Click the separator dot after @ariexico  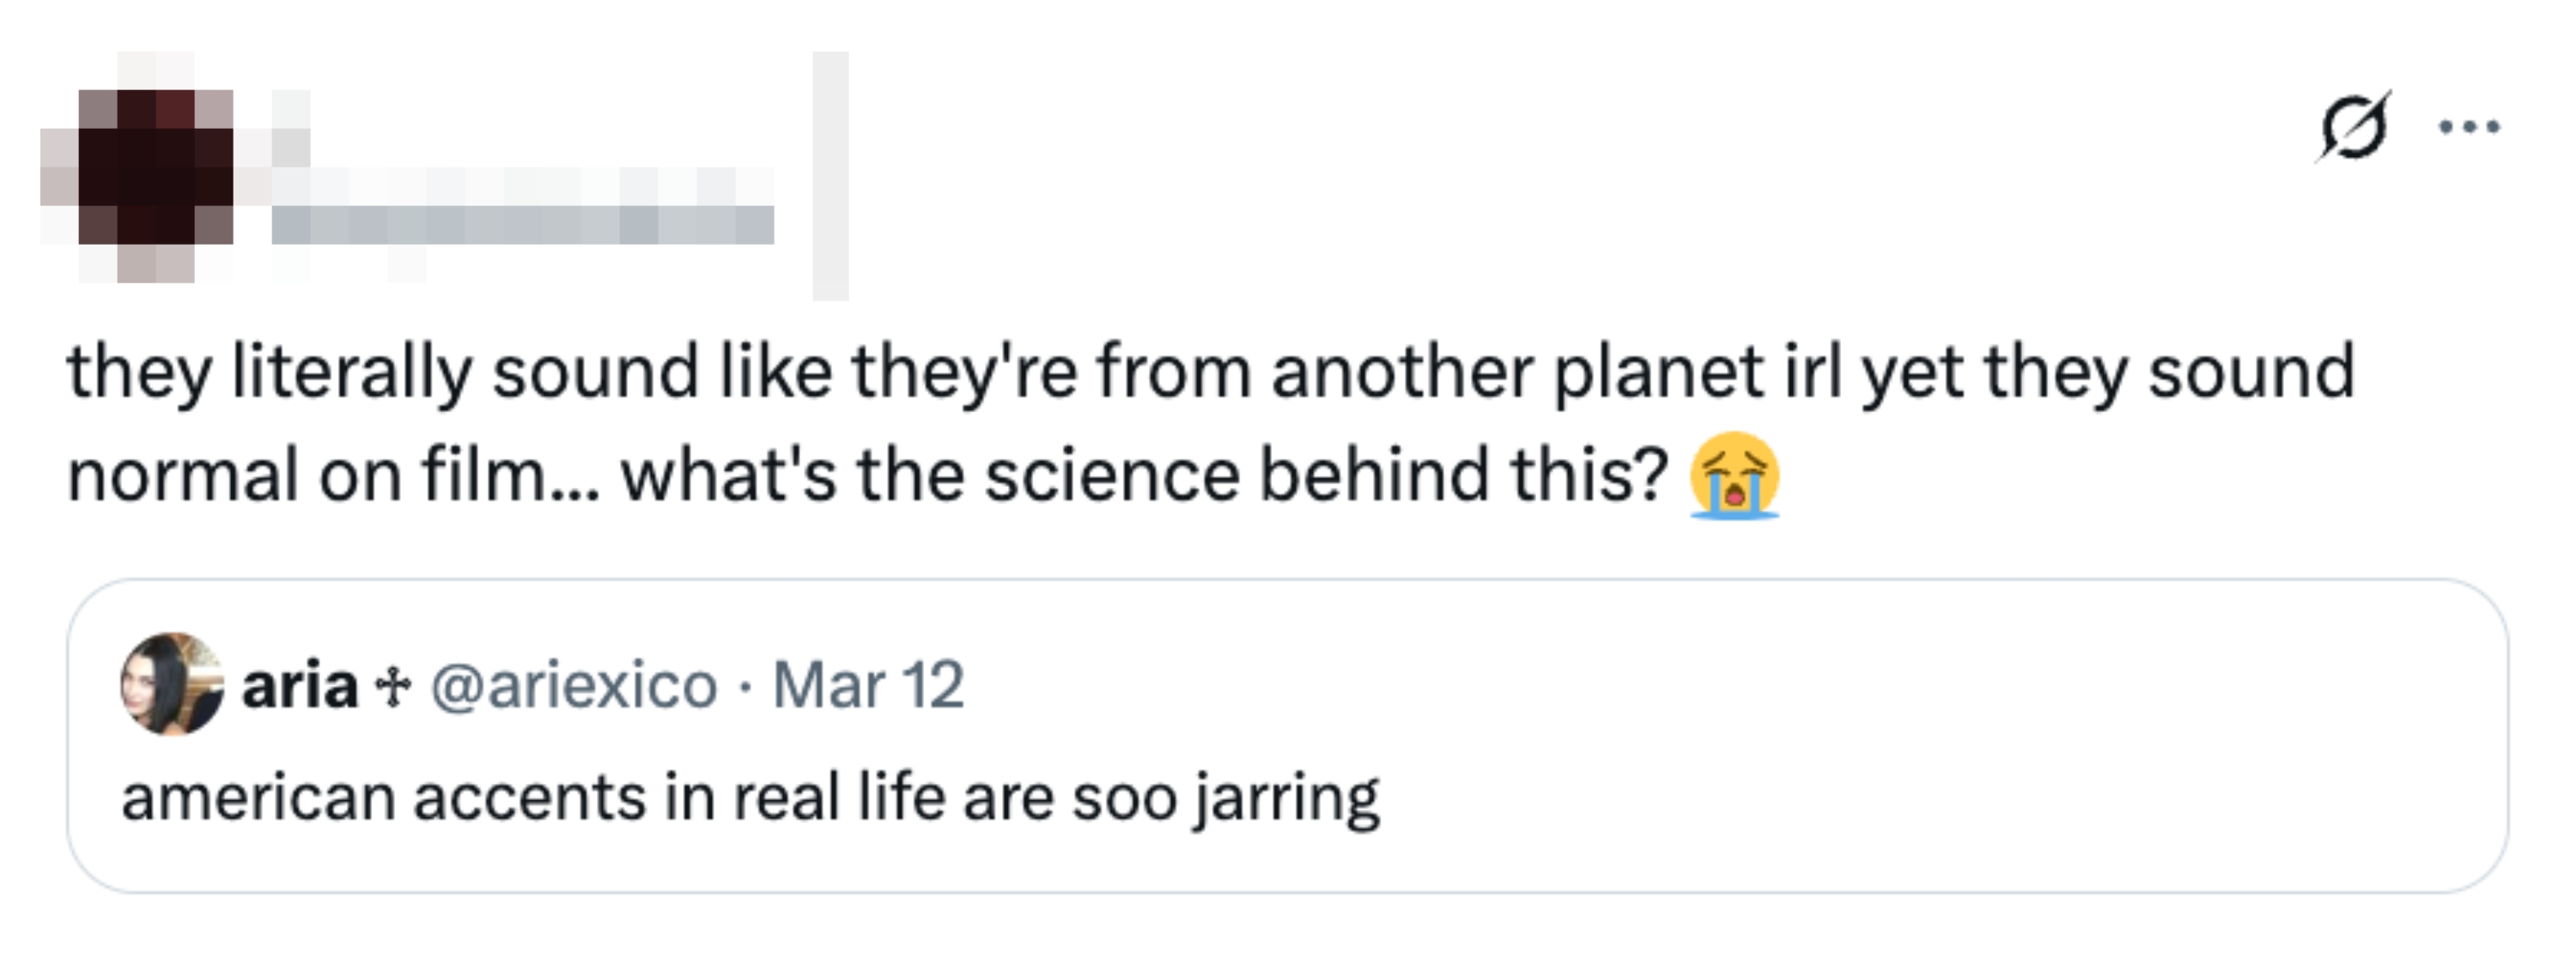(x=746, y=689)
